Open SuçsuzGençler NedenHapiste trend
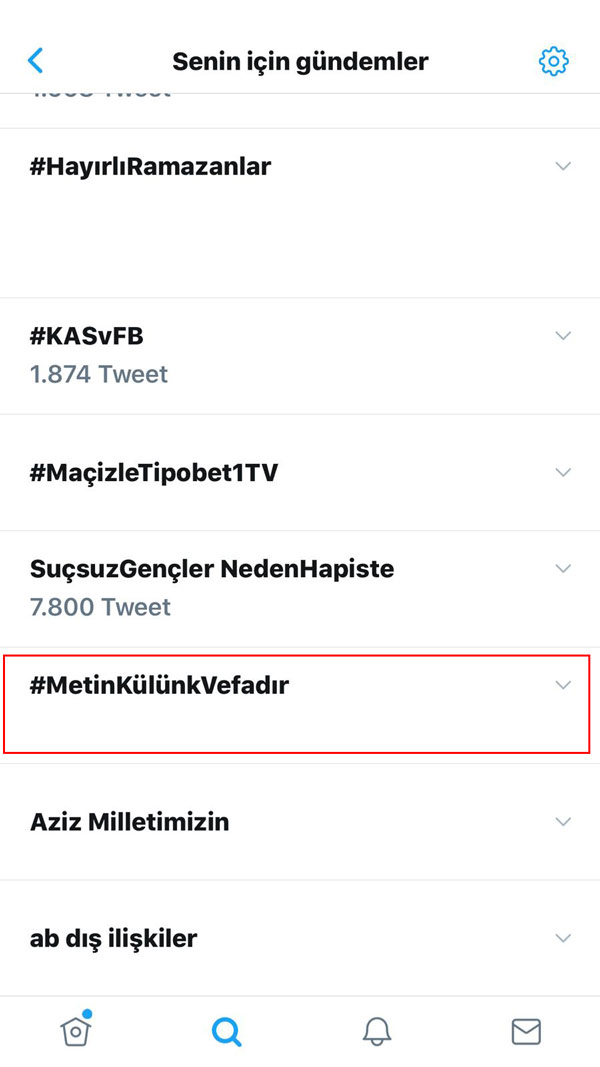 tap(212, 569)
